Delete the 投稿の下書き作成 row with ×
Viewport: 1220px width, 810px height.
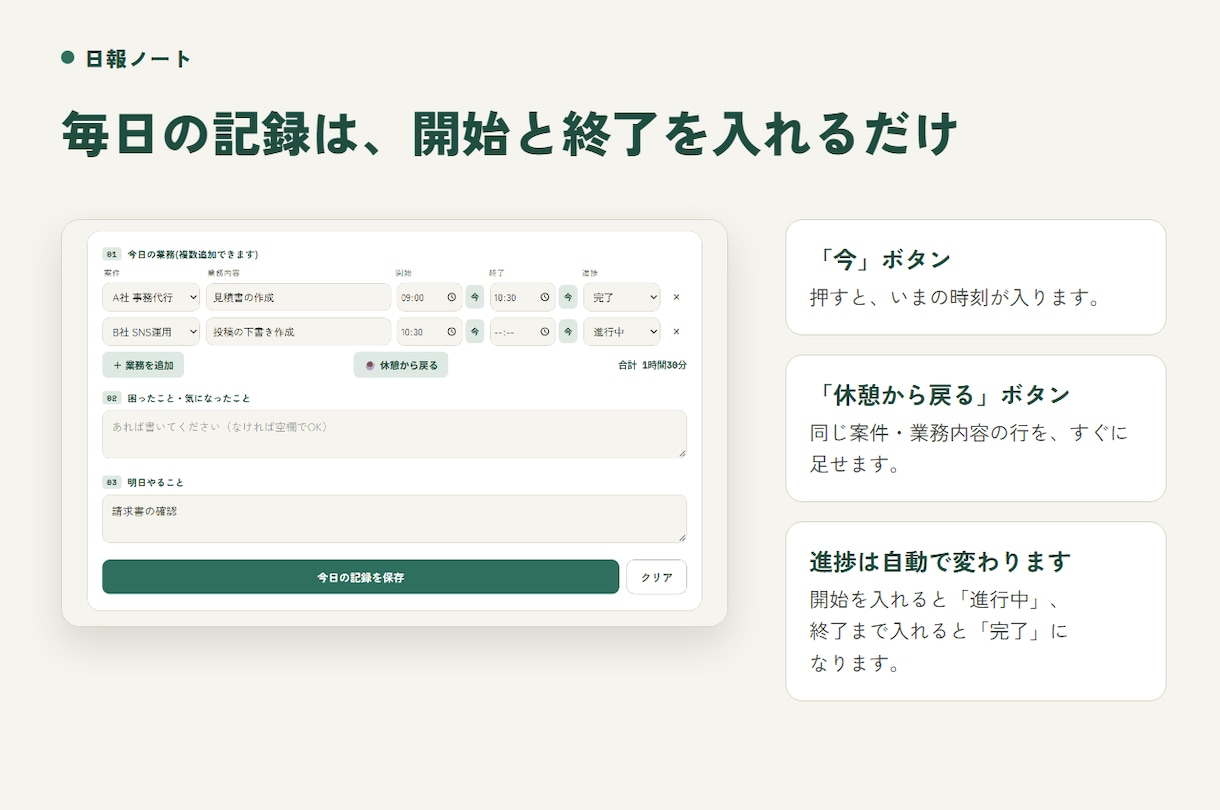(x=676, y=332)
